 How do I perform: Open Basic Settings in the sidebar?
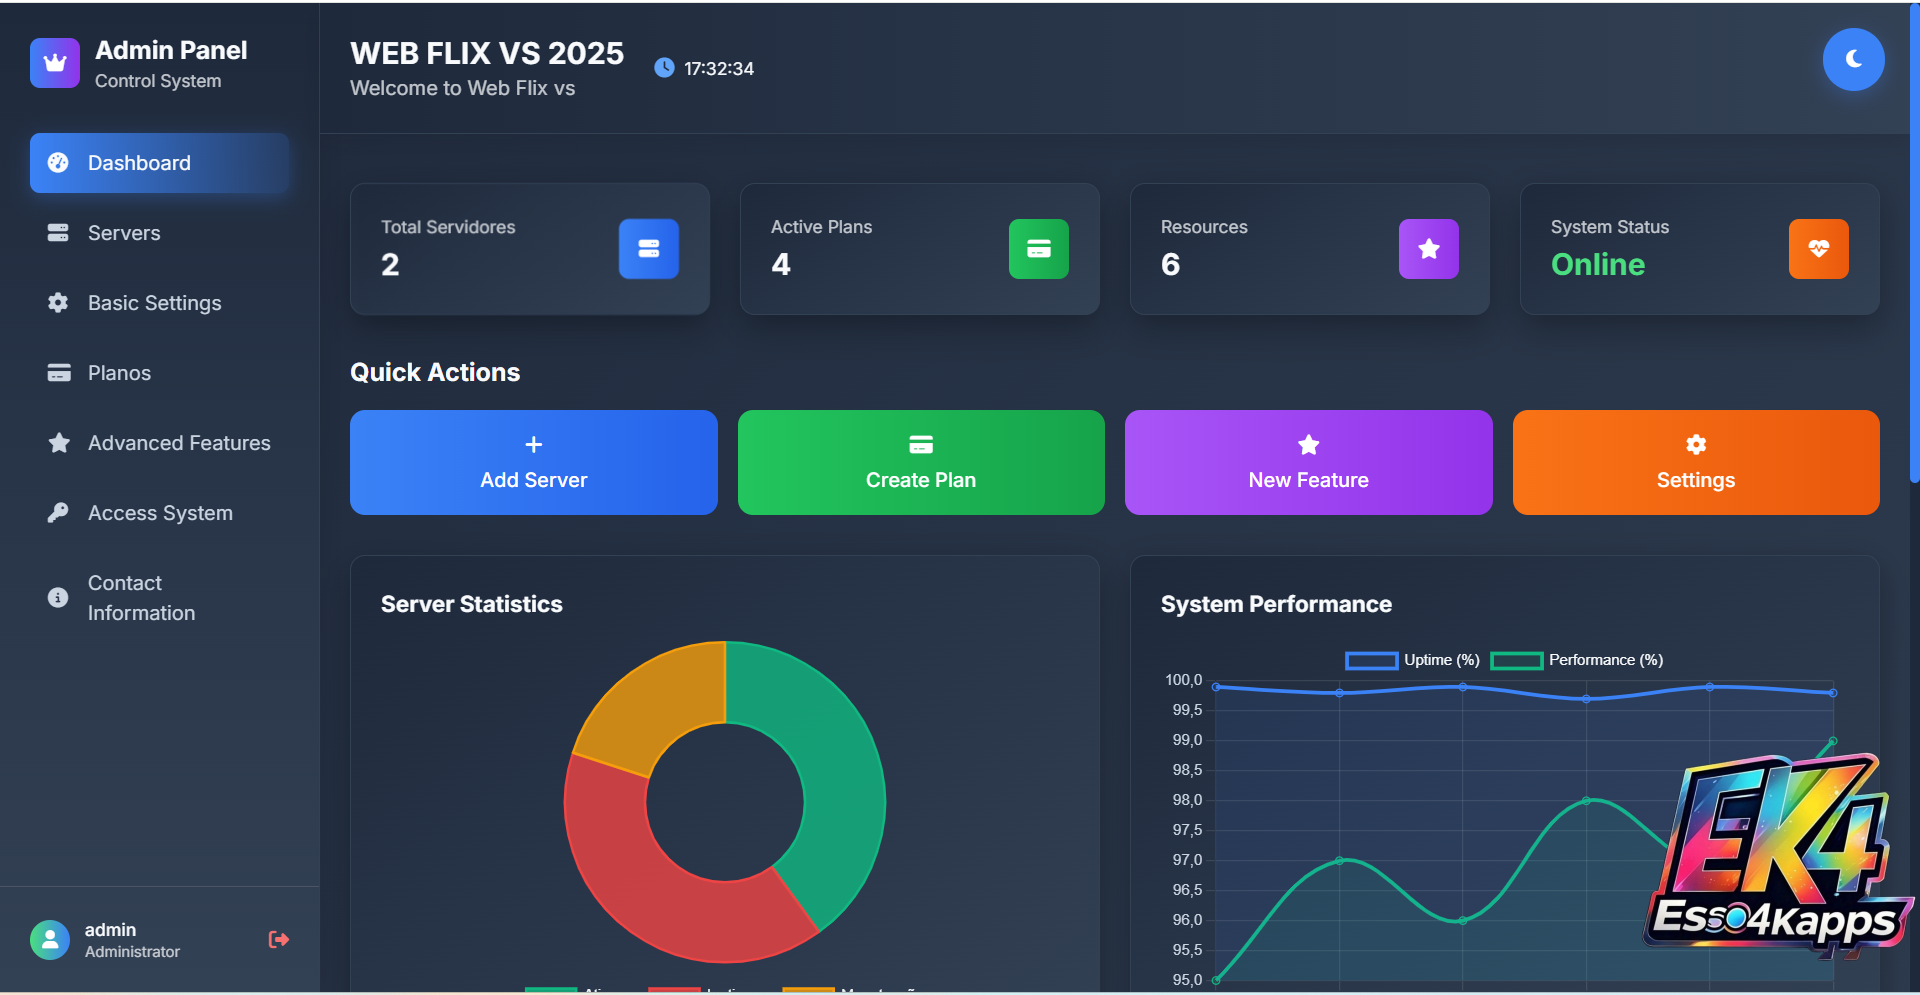click(x=154, y=303)
